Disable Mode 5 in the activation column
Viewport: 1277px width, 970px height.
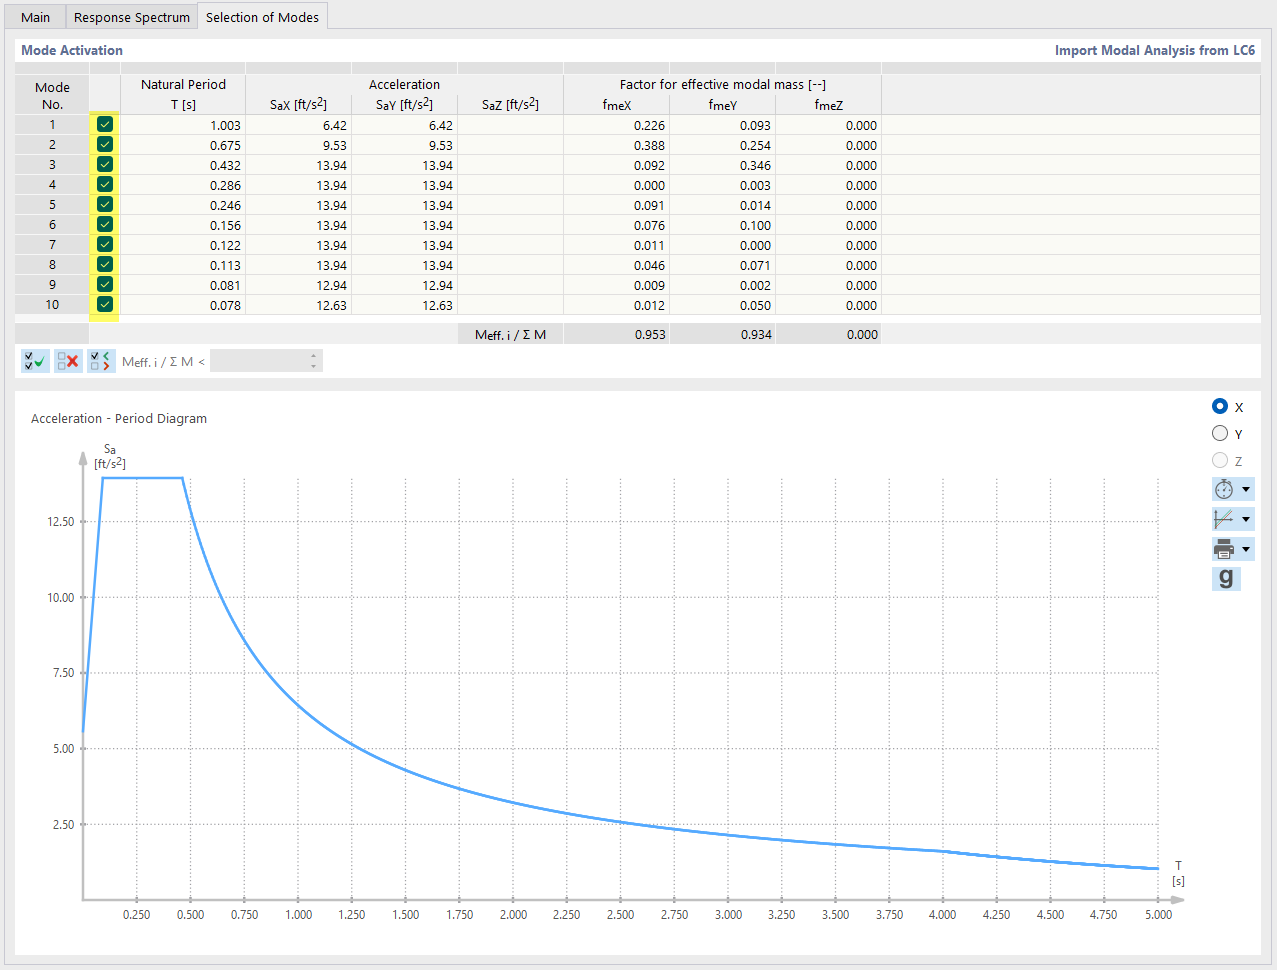coord(104,205)
